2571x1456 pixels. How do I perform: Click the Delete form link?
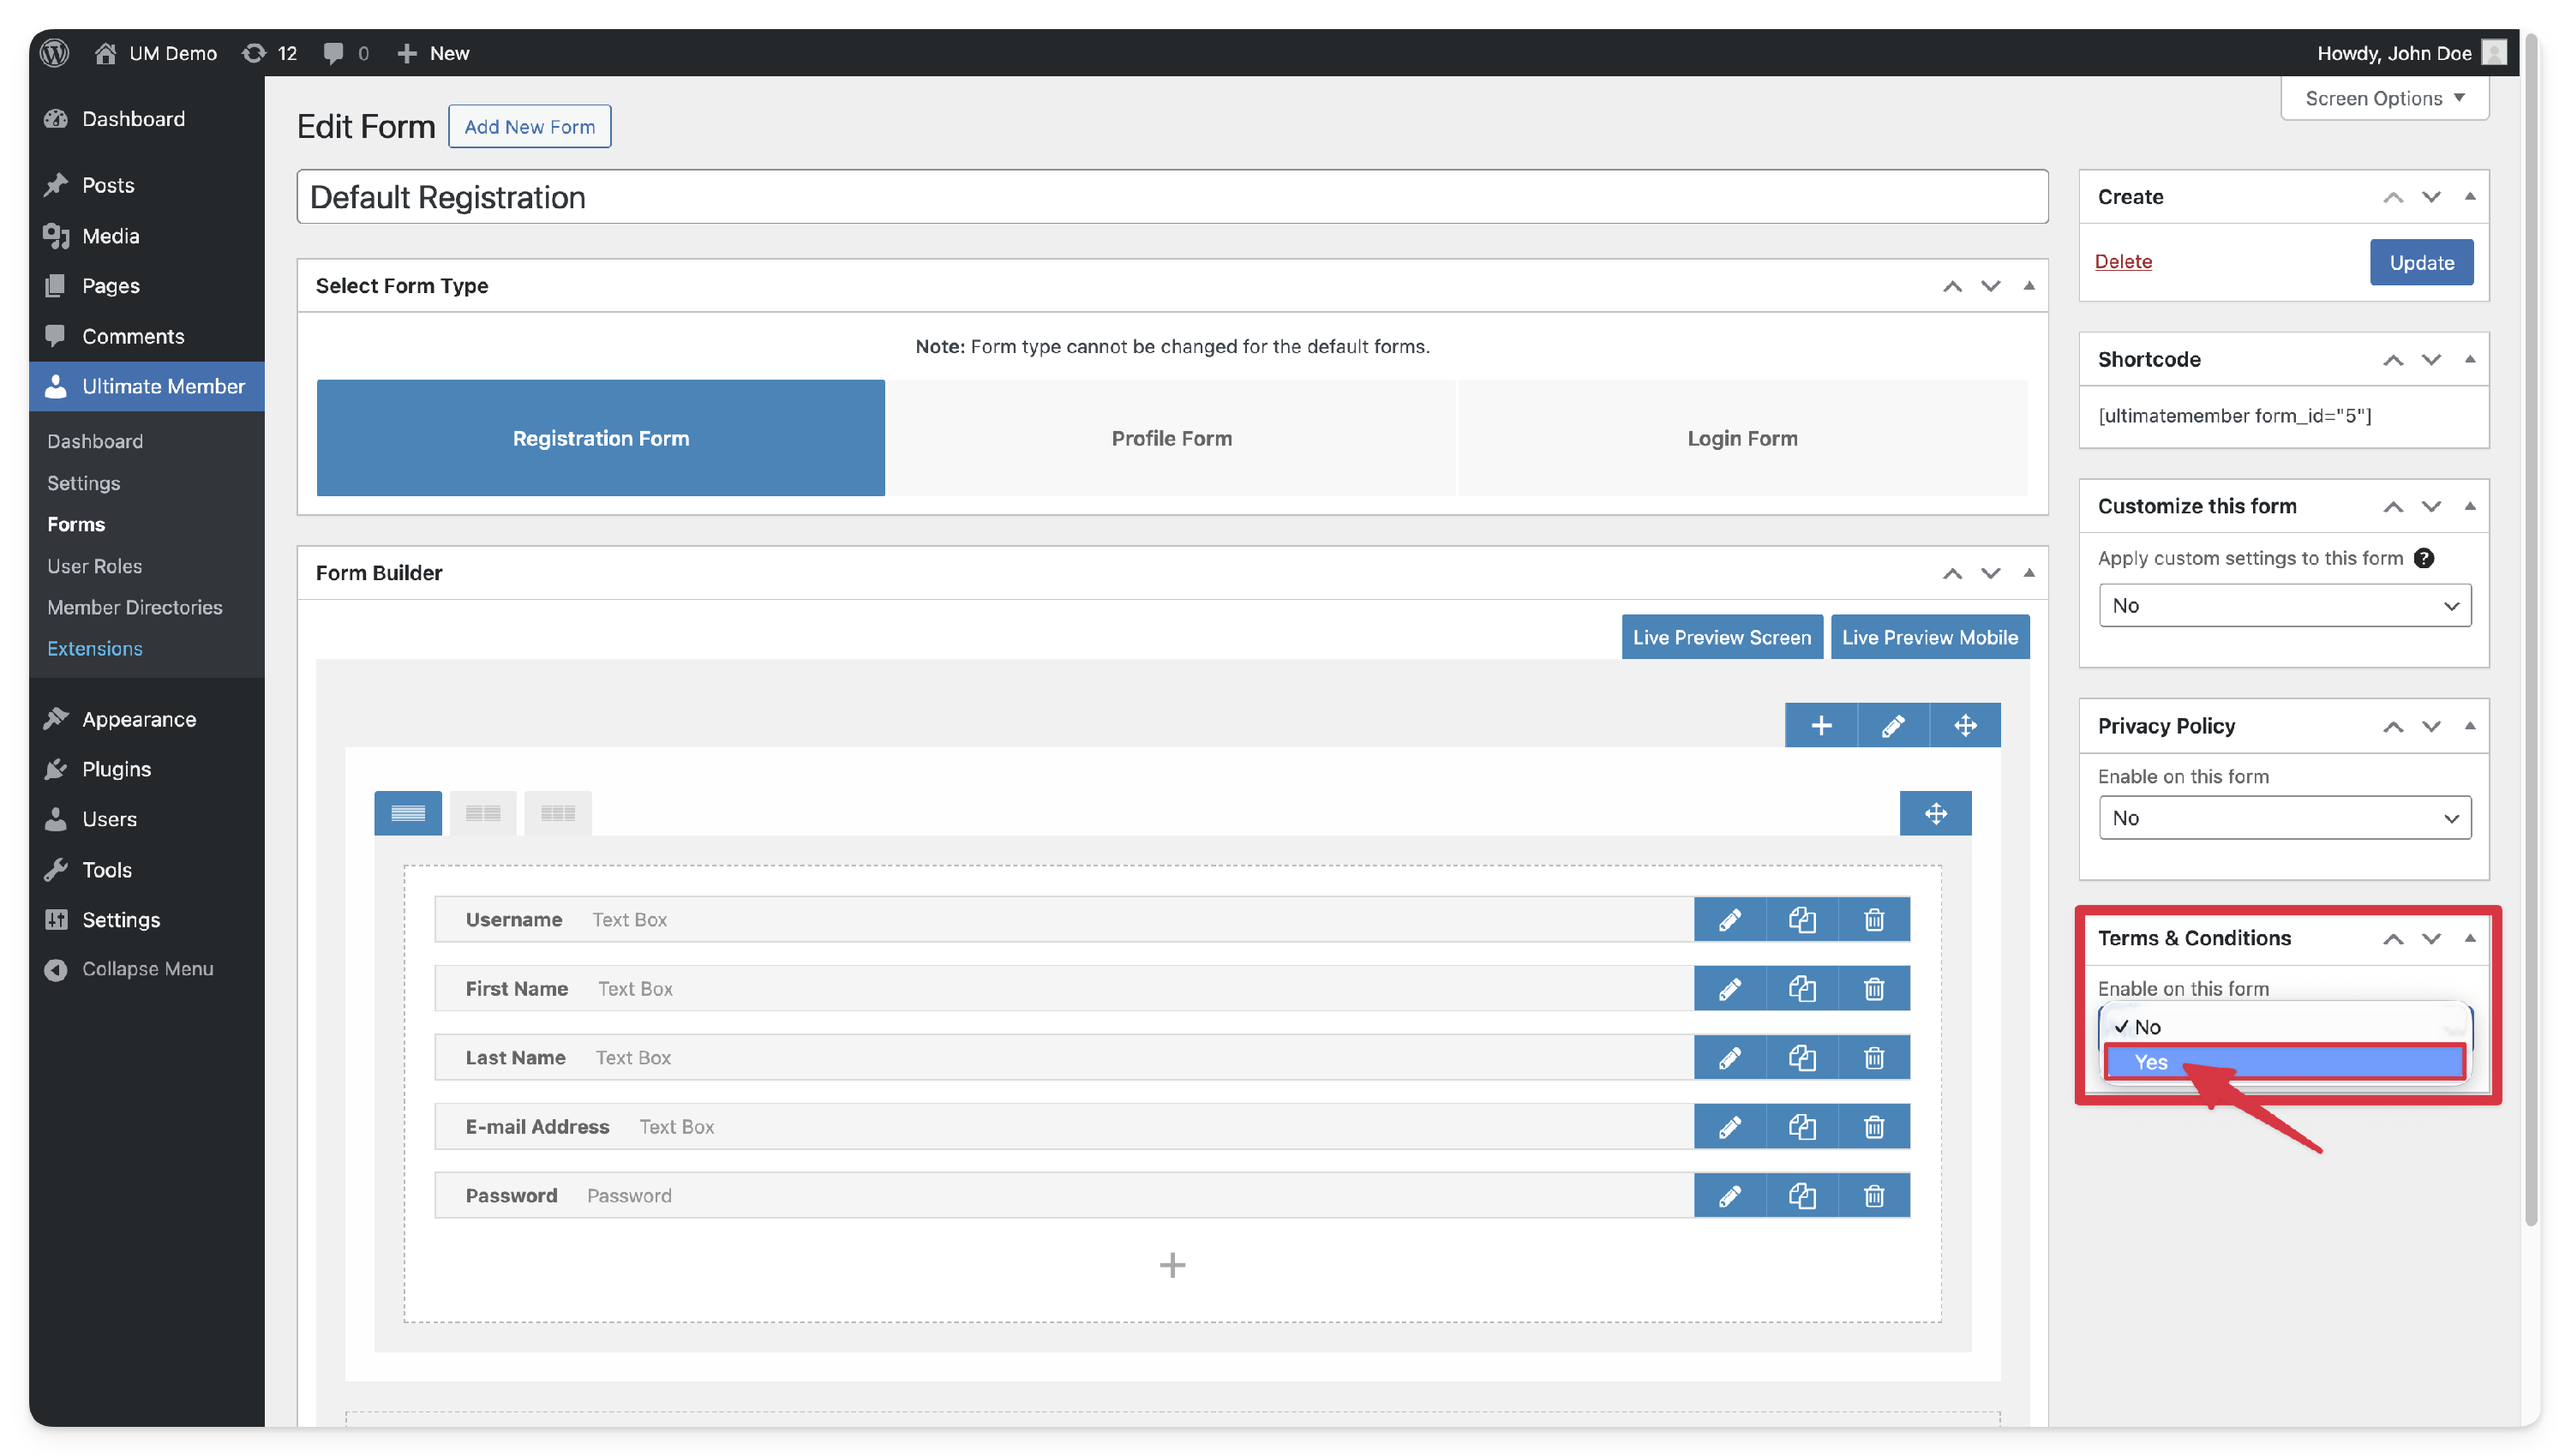point(2122,261)
